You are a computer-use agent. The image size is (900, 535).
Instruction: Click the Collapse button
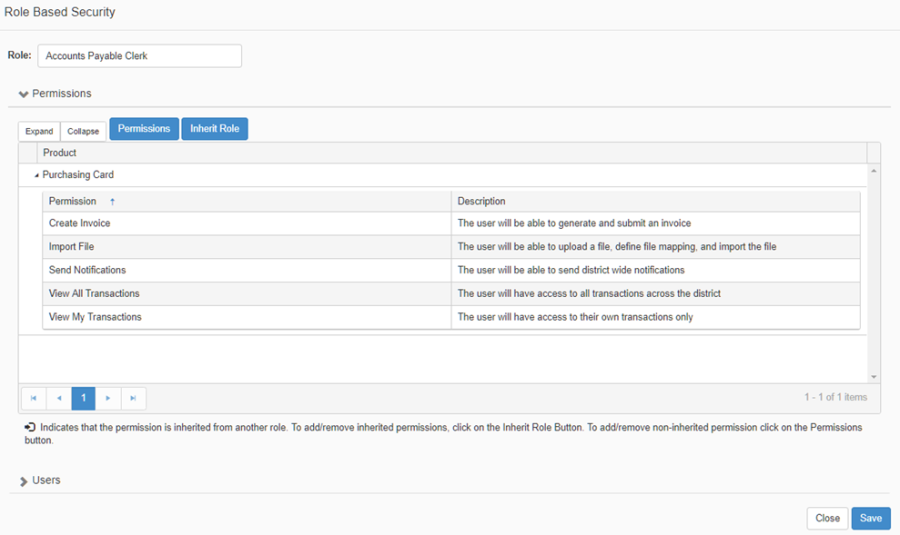pyautogui.click(x=83, y=131)
